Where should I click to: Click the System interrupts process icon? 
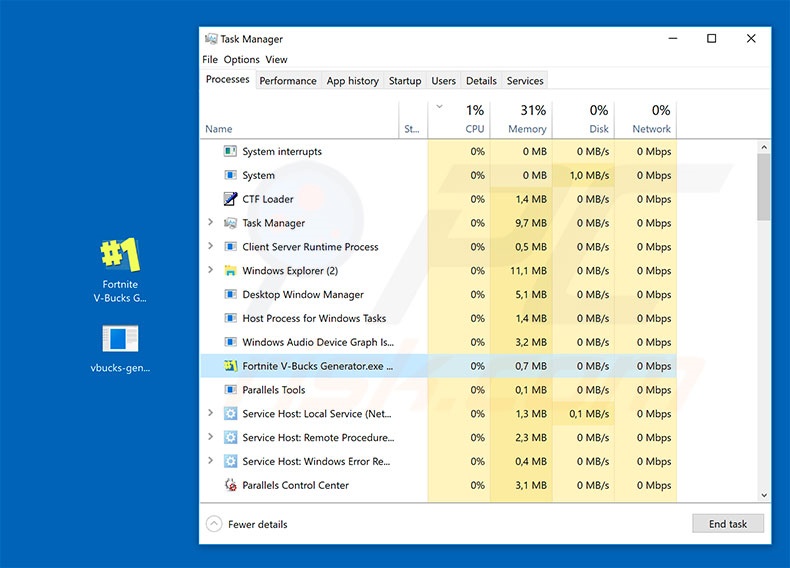tap(230, 151)
